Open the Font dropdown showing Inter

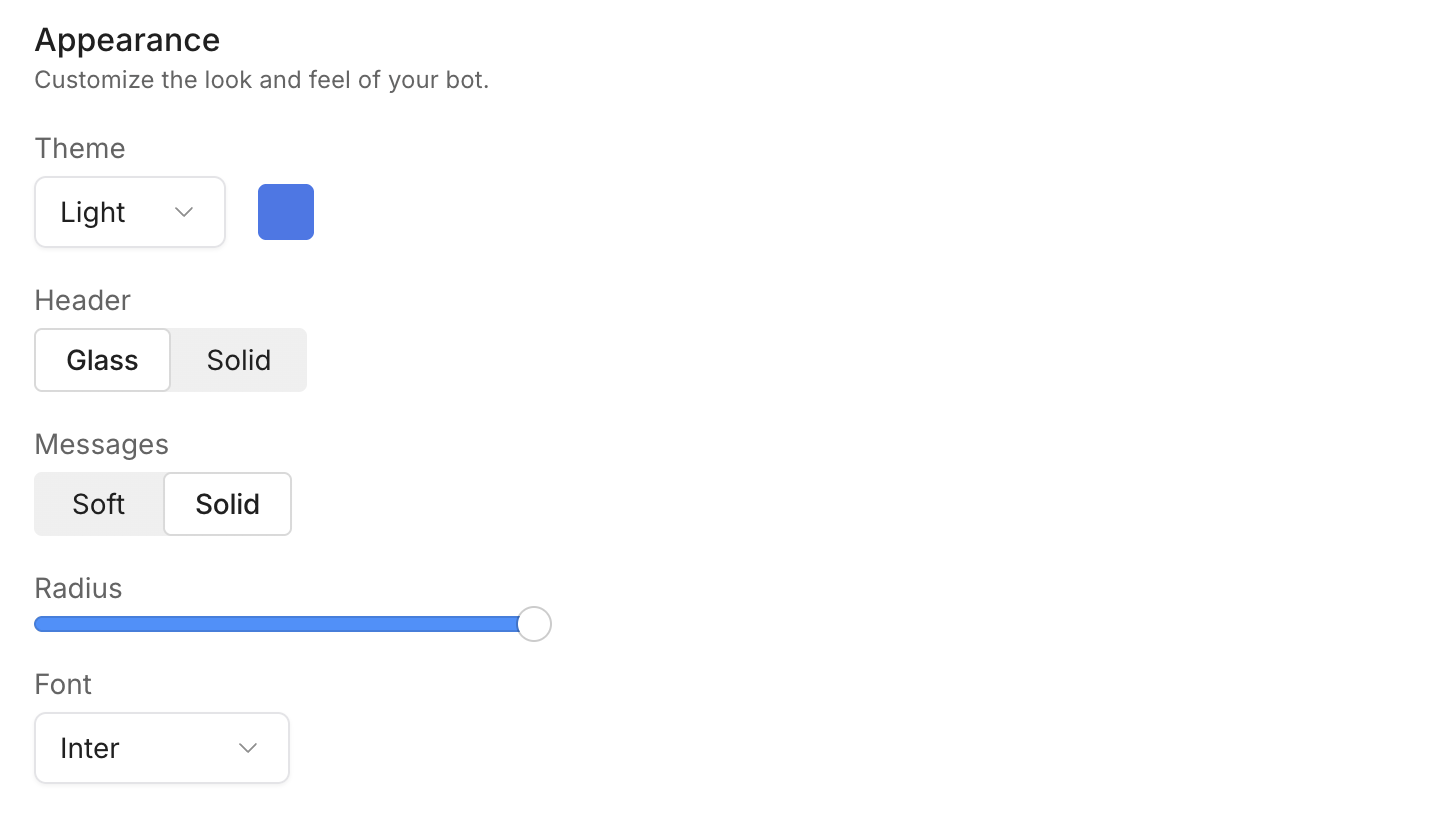click(x=162, y=748)
